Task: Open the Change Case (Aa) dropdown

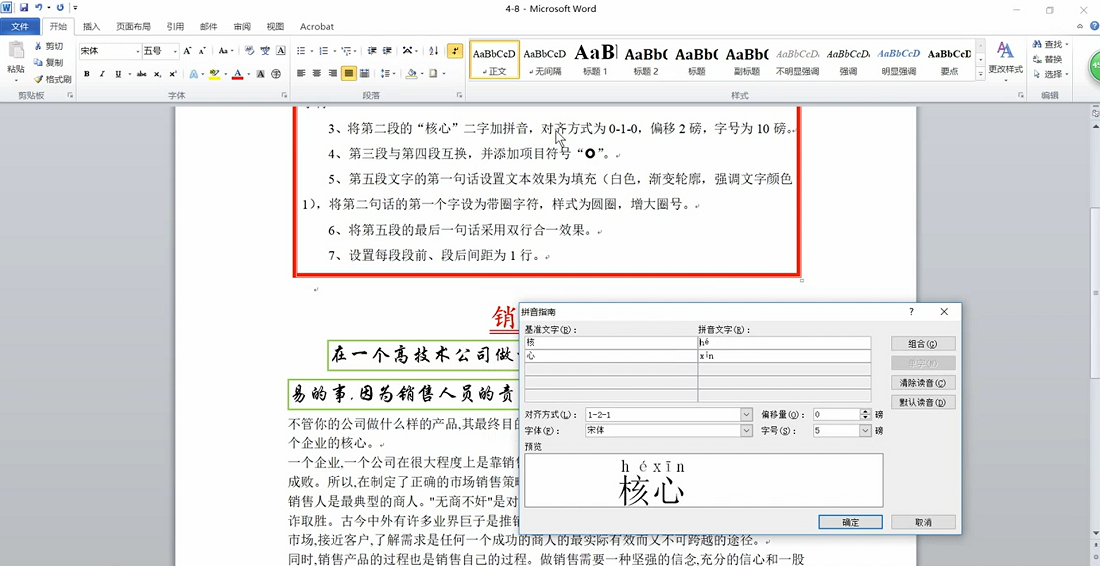Action: pos(225,51)
